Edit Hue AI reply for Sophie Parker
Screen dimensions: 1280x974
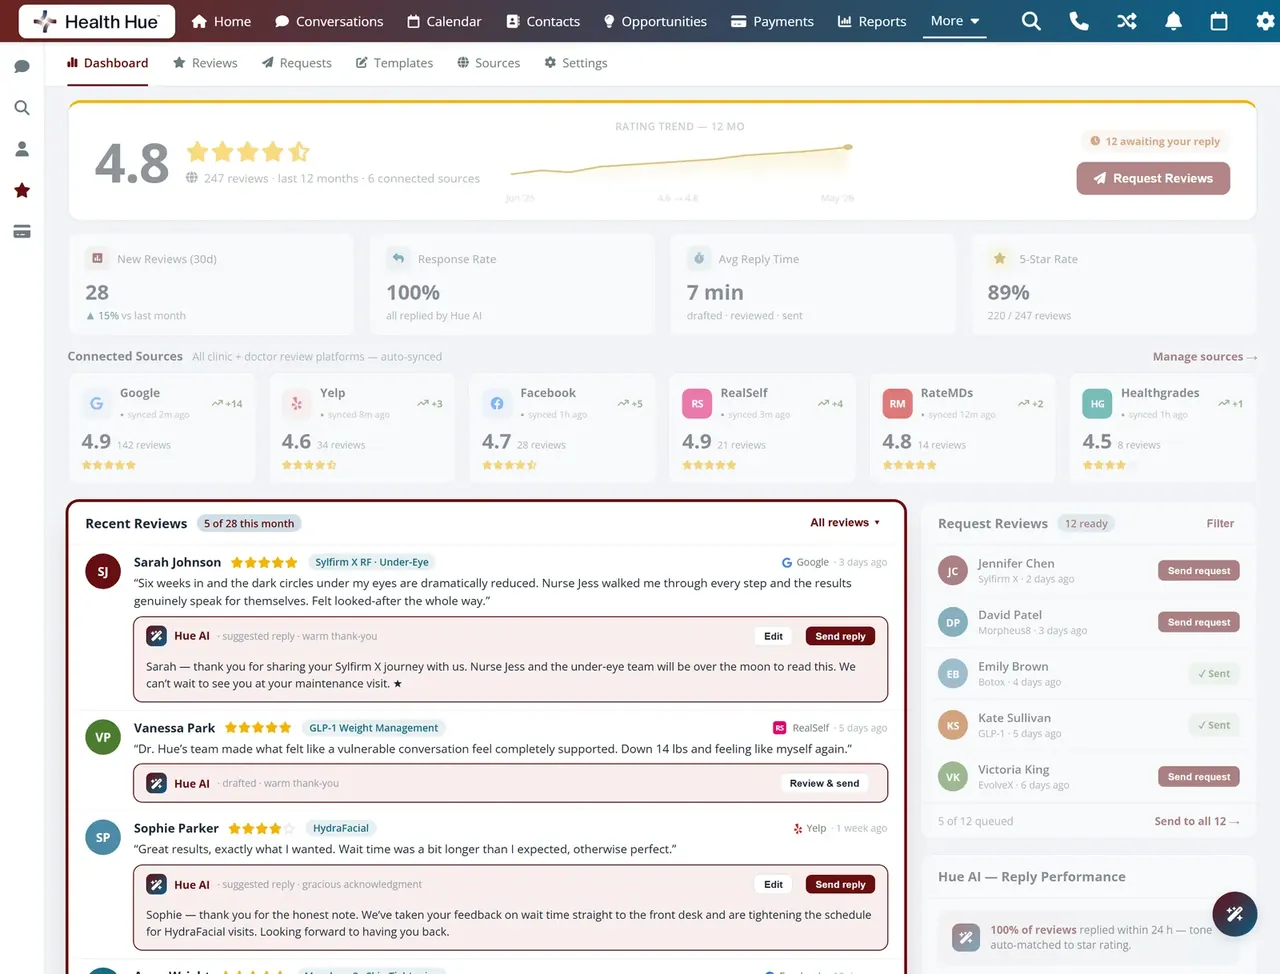point(773,884)
